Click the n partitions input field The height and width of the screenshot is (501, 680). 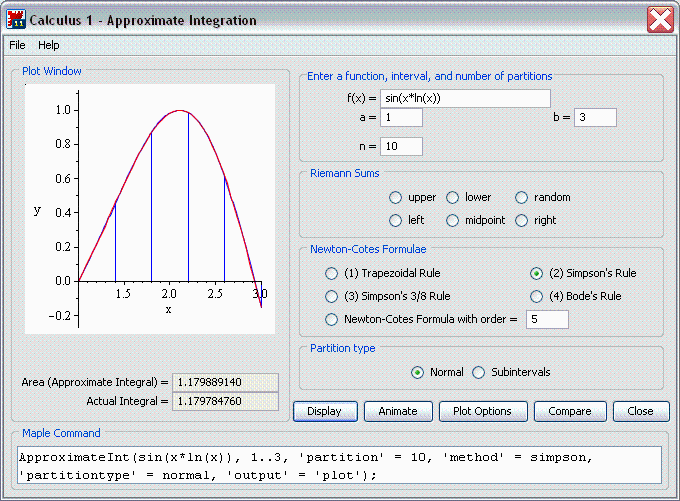click(401, 146)
